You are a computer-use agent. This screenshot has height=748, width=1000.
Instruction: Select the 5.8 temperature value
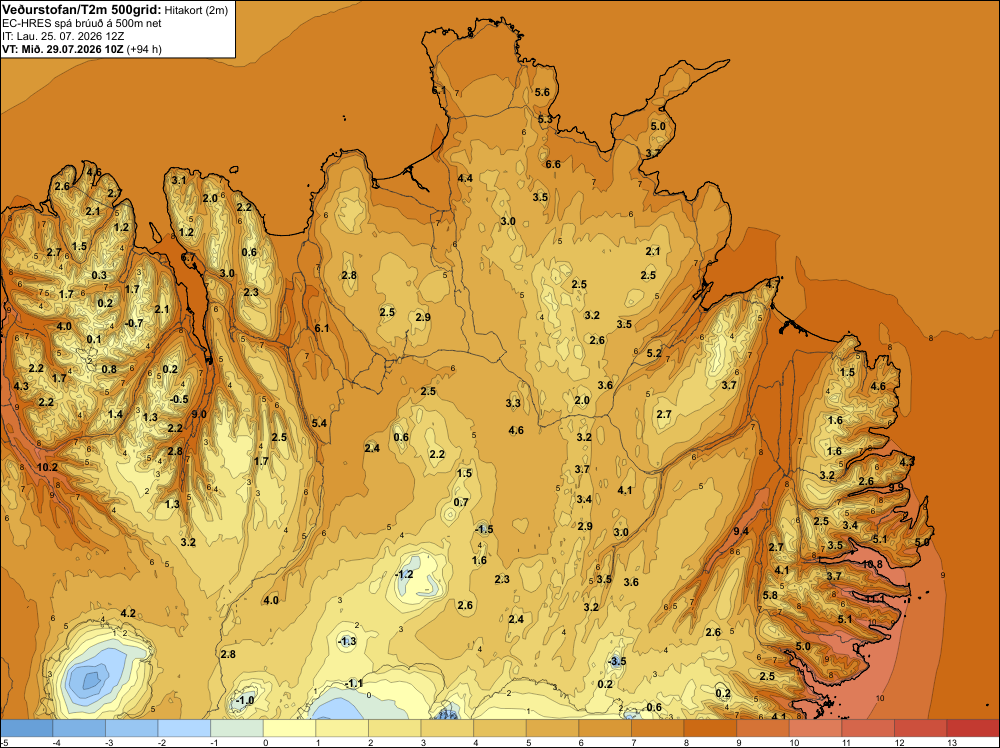pos(770,595)
